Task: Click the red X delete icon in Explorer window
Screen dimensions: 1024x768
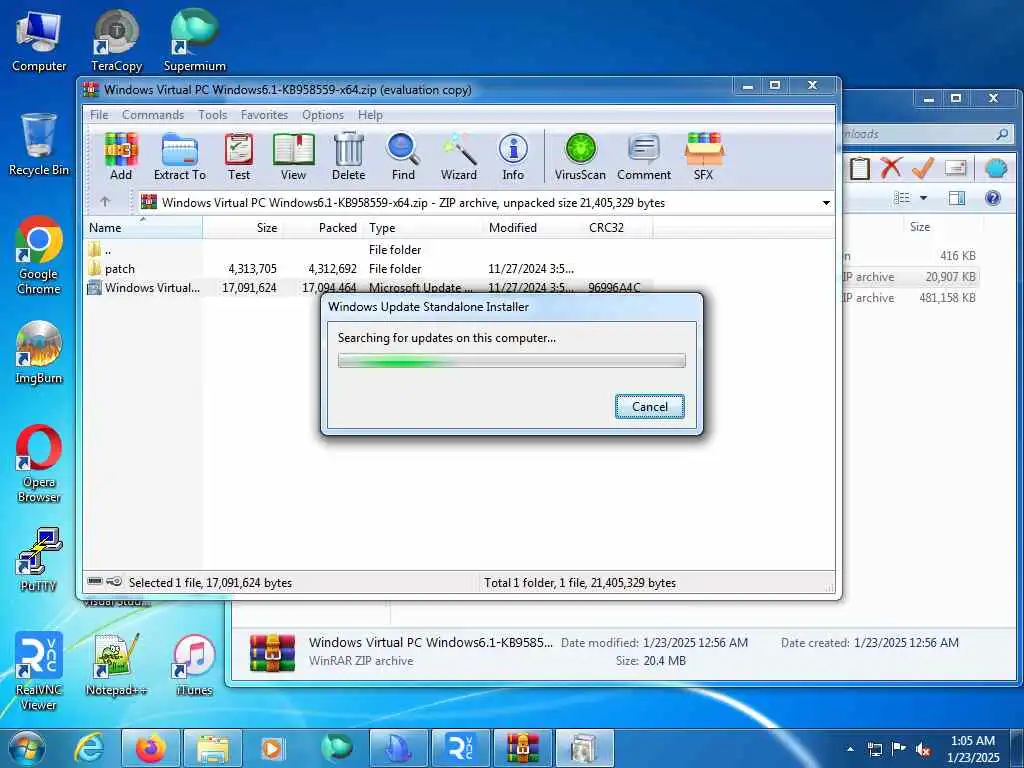Action: (890, 168)
